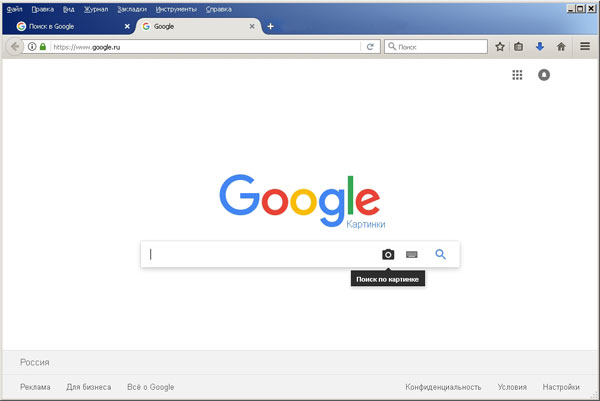Screen dimensions: 600x401
Task: Open Google notifications bell icon
Action: click(544, 75)
